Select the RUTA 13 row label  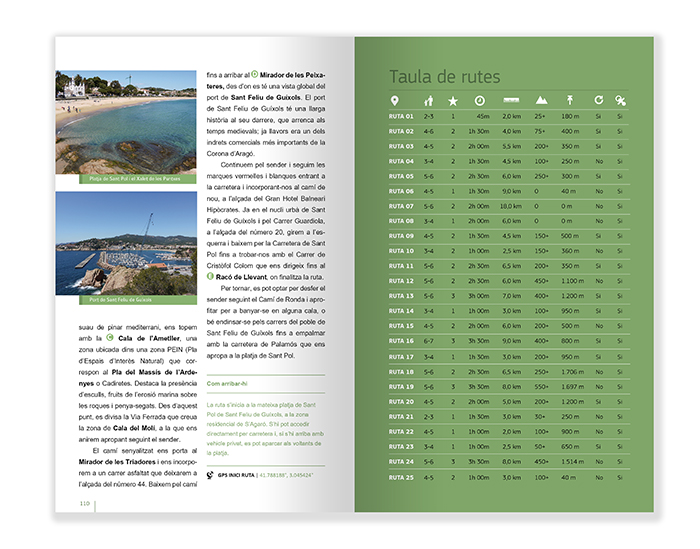pyautogui.click(x=401, y=296)
